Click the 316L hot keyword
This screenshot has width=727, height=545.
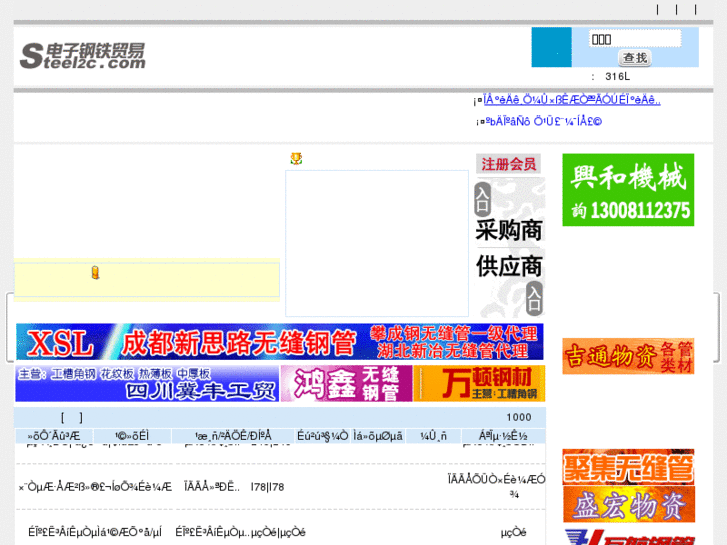coord(617,77)
